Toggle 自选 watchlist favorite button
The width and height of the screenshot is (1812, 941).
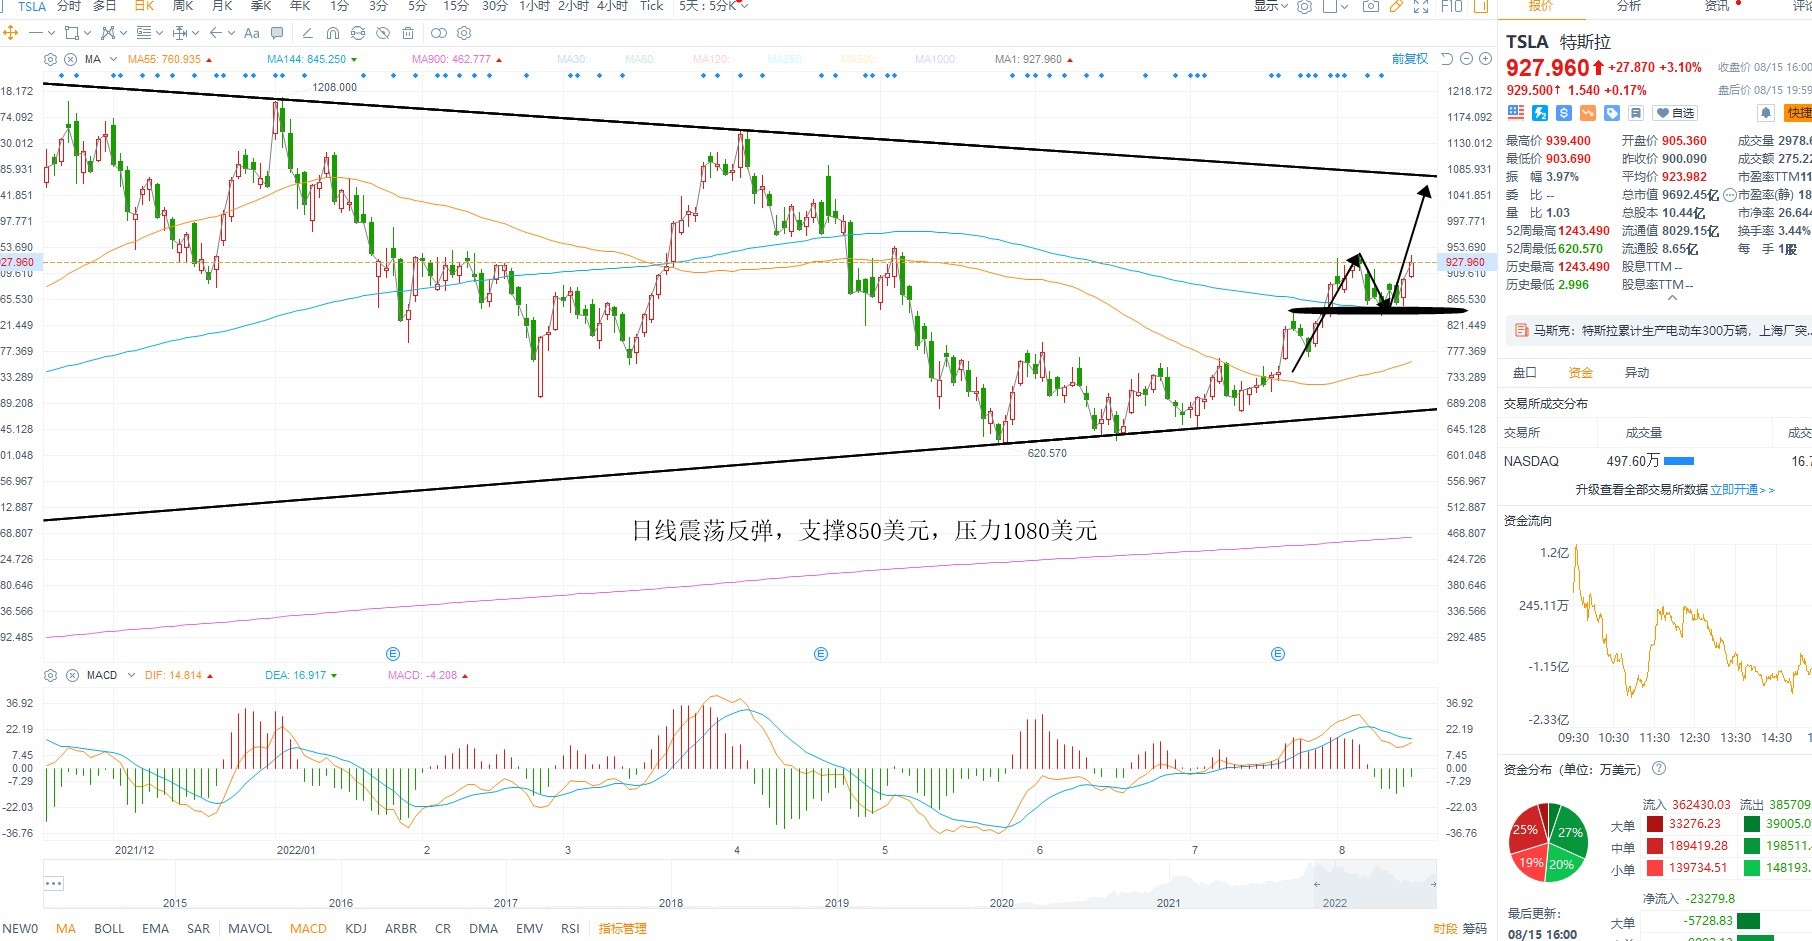(1675, 113)
